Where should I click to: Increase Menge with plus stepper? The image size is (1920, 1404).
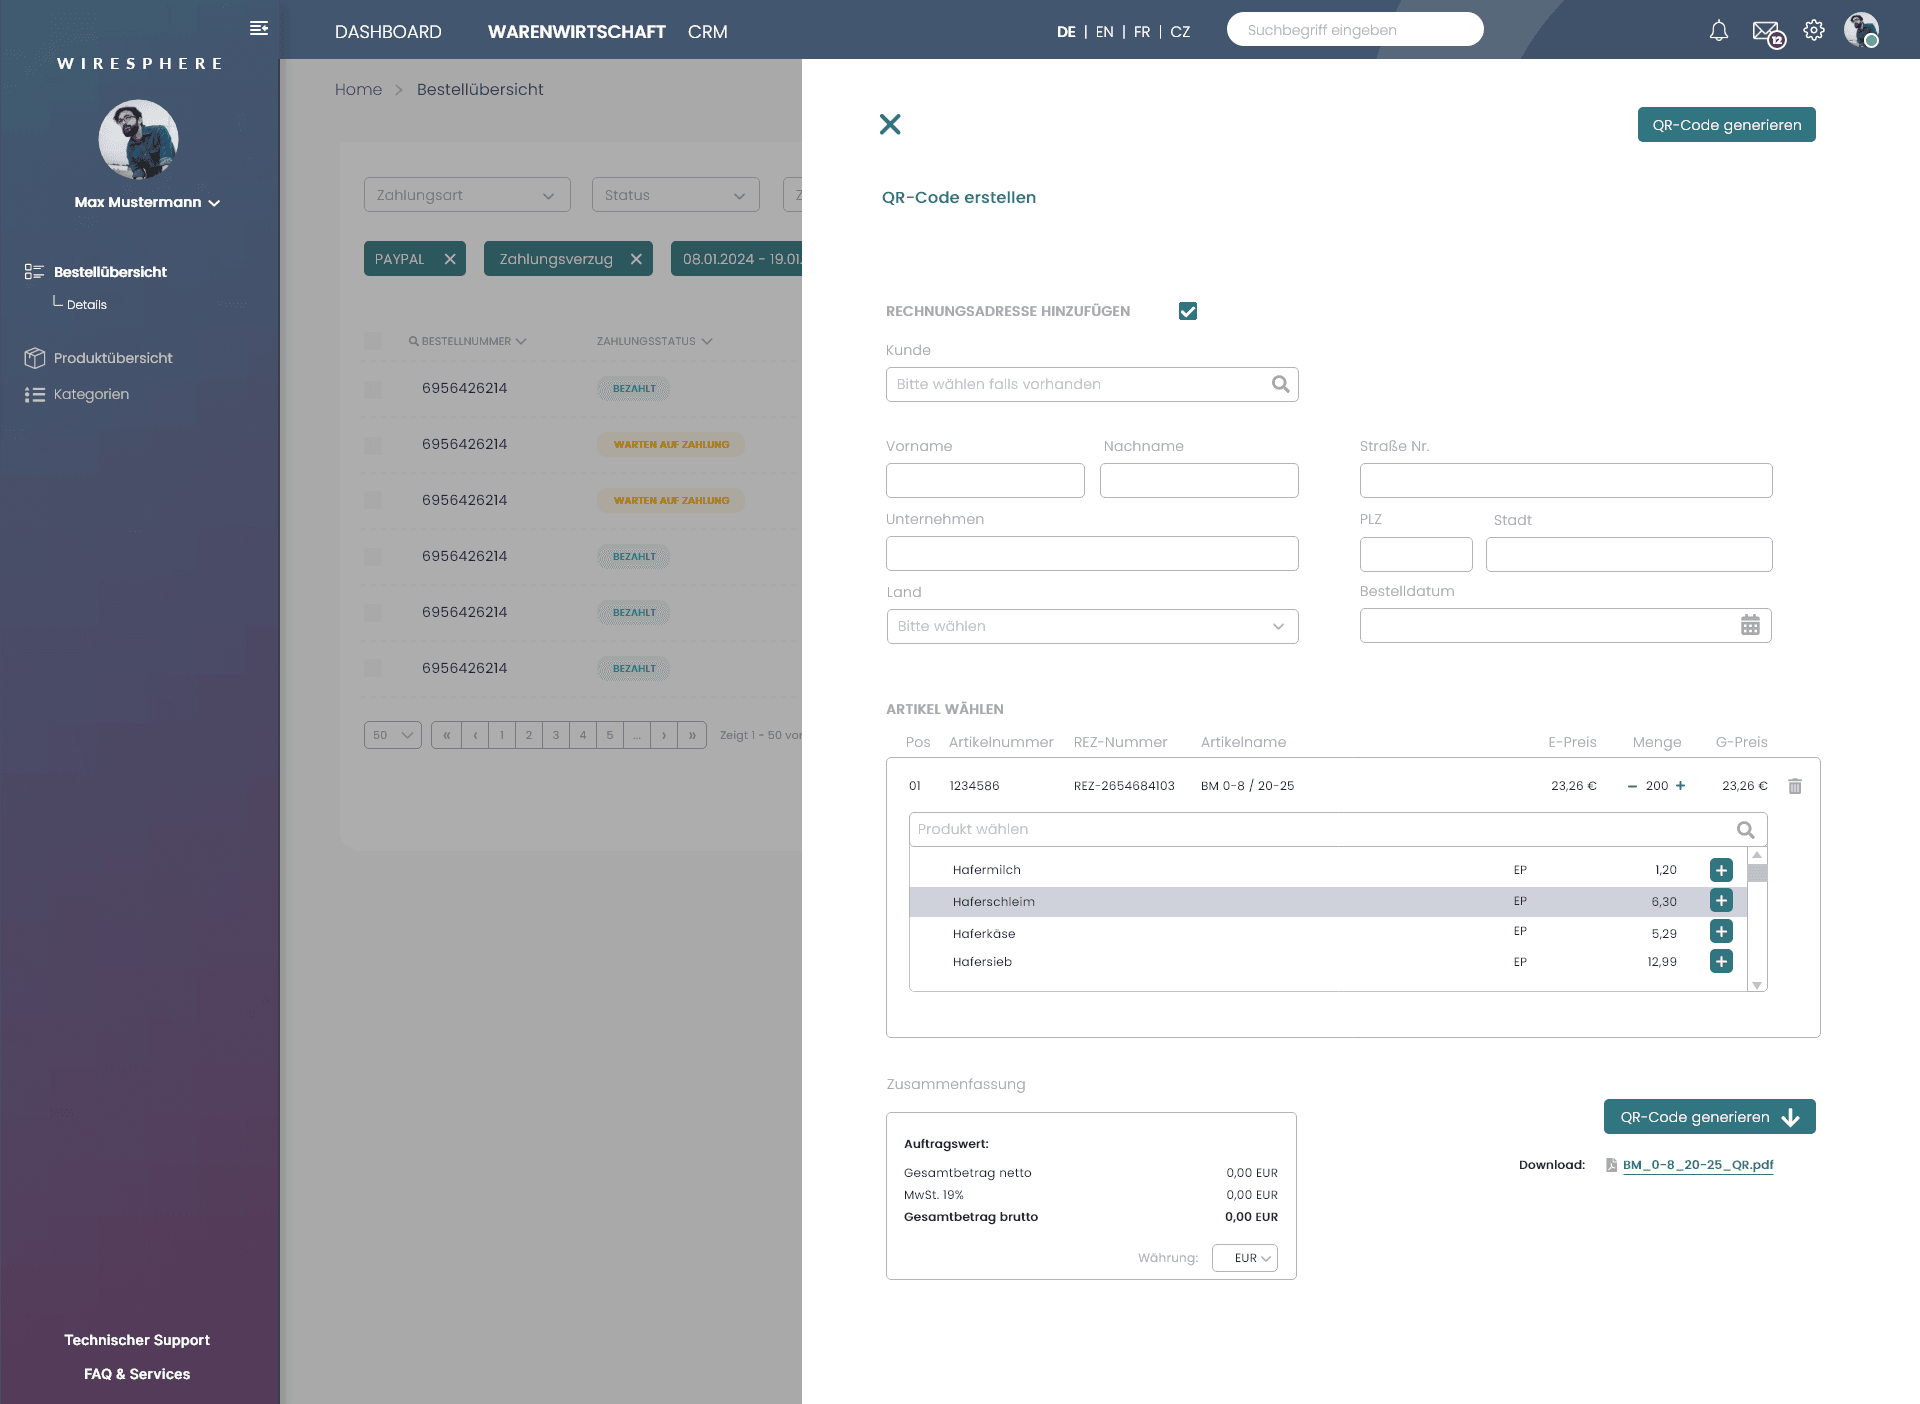[1681, 786]
